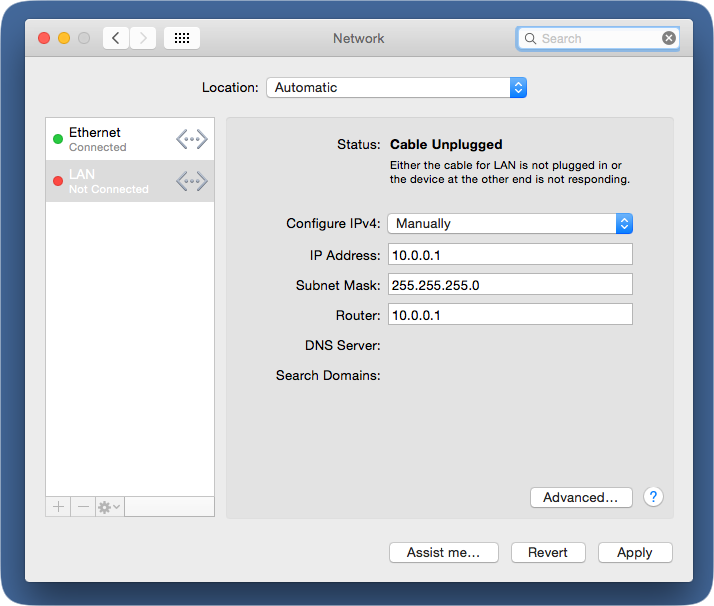The width and height of the screenshot is (714, 606).
Task: Click the Router field 10.0.0.1
Action: 510,314
